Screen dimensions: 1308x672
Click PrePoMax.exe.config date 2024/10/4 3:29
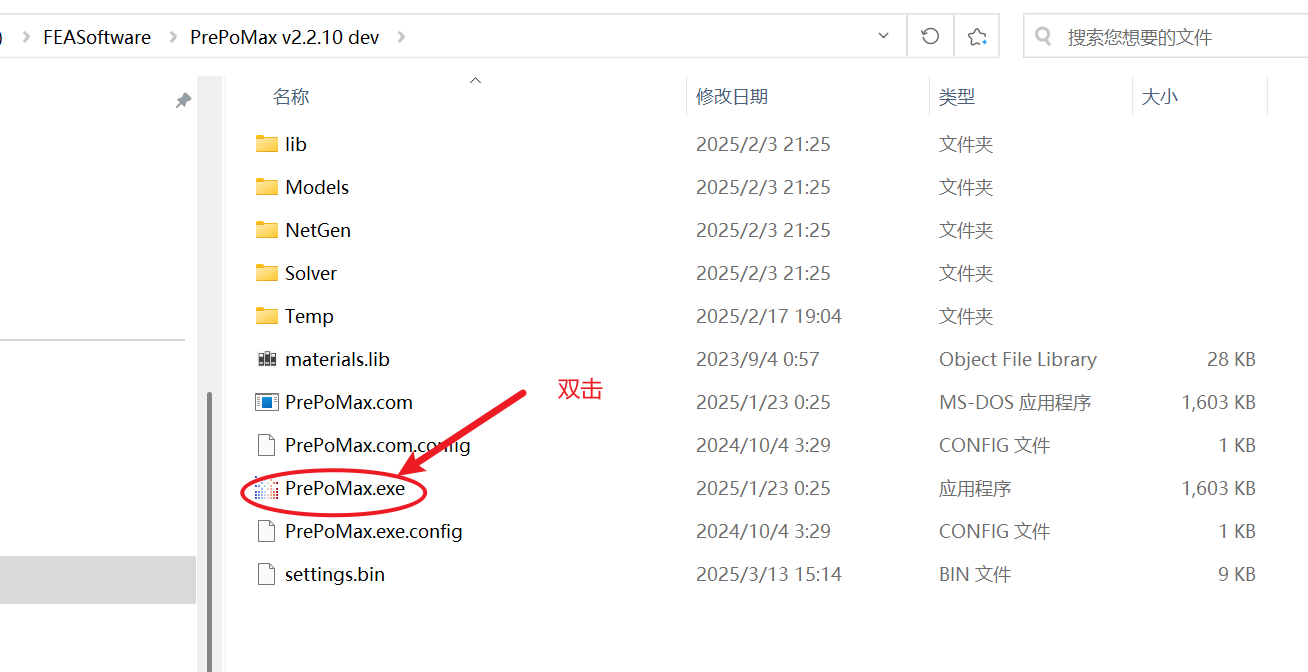763,531
